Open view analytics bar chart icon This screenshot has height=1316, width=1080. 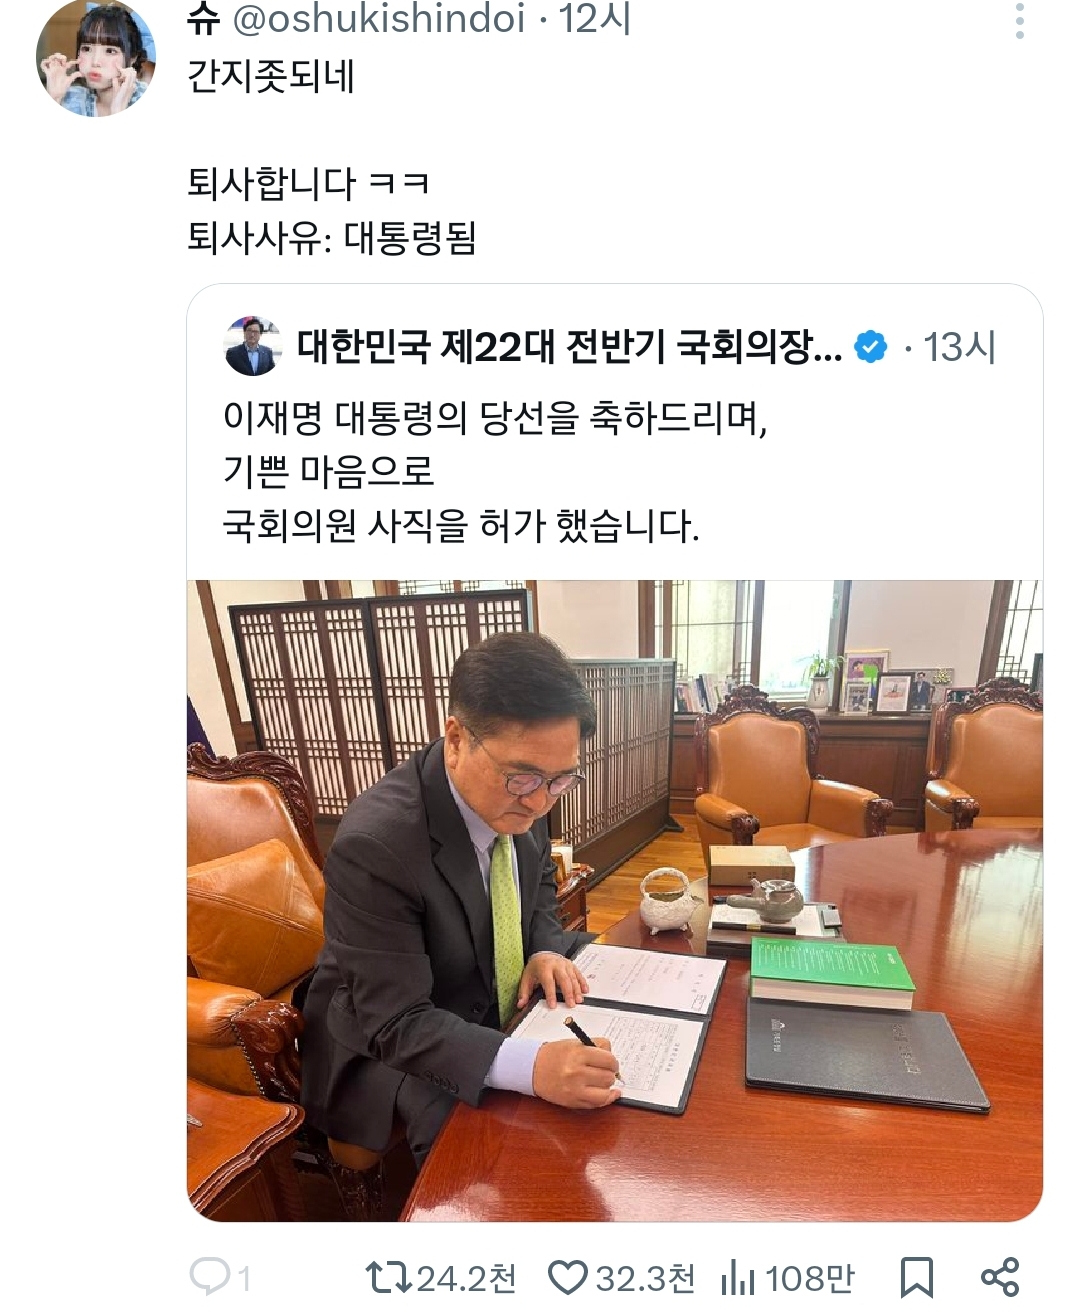coord(738,1277)
